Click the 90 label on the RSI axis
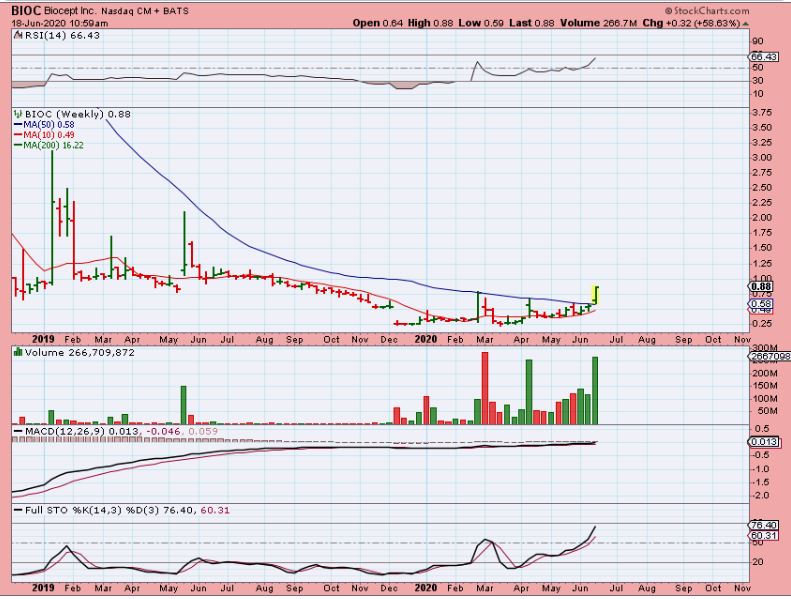This screenshot has width=791, height=599. [x=758, y=42]
